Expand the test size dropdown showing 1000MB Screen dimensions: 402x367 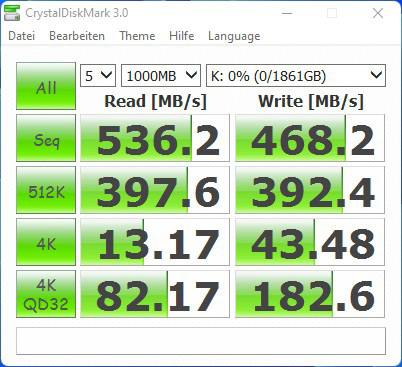(x=161, y=76)
